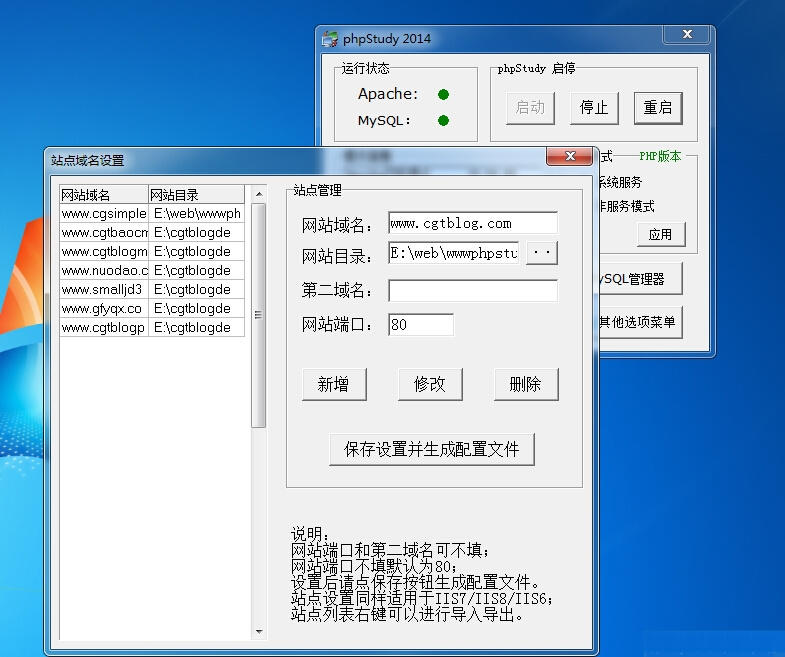Click the browse button next to 网站目录
This screenshot has height=657, width=785.
tap(542, 253)
